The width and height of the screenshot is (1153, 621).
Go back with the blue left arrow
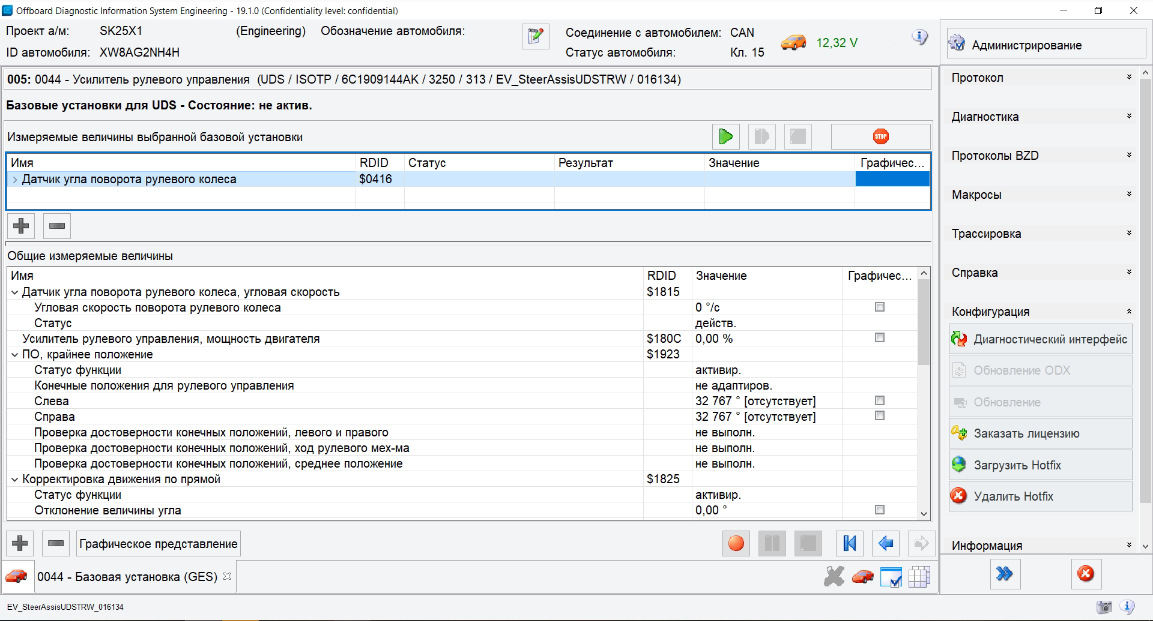point(886,544)
